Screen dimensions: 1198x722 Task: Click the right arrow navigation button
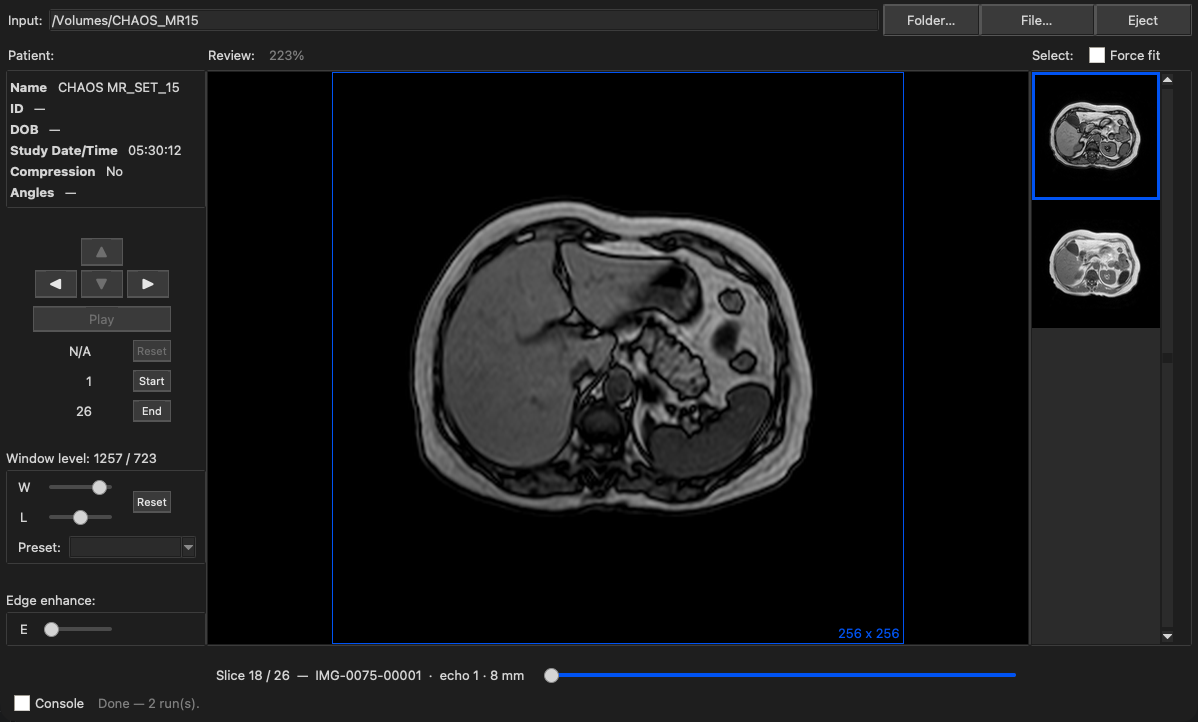point(147,283)
